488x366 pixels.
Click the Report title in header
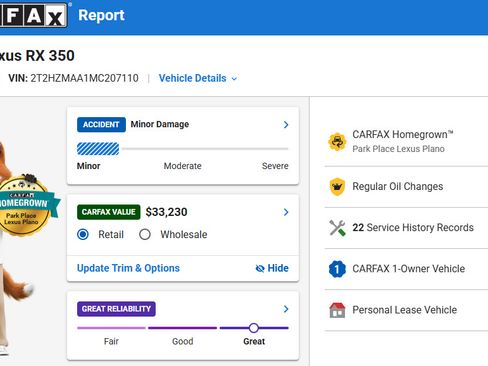[101, 15]
